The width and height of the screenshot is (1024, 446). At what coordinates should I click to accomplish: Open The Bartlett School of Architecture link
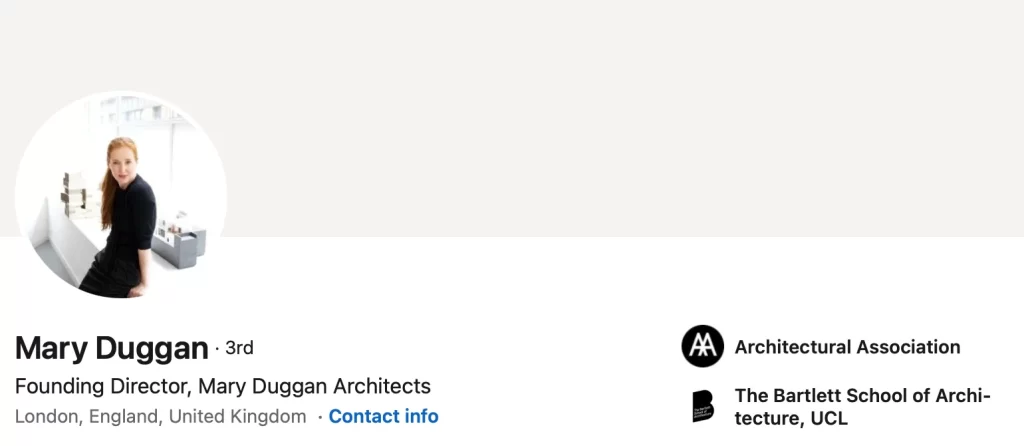[863, 406]
